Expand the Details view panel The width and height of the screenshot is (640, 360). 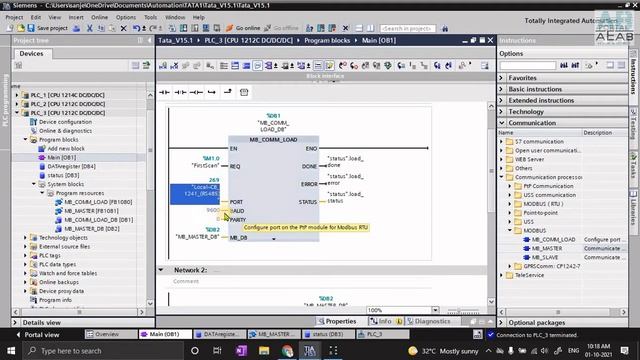(15, 322)
